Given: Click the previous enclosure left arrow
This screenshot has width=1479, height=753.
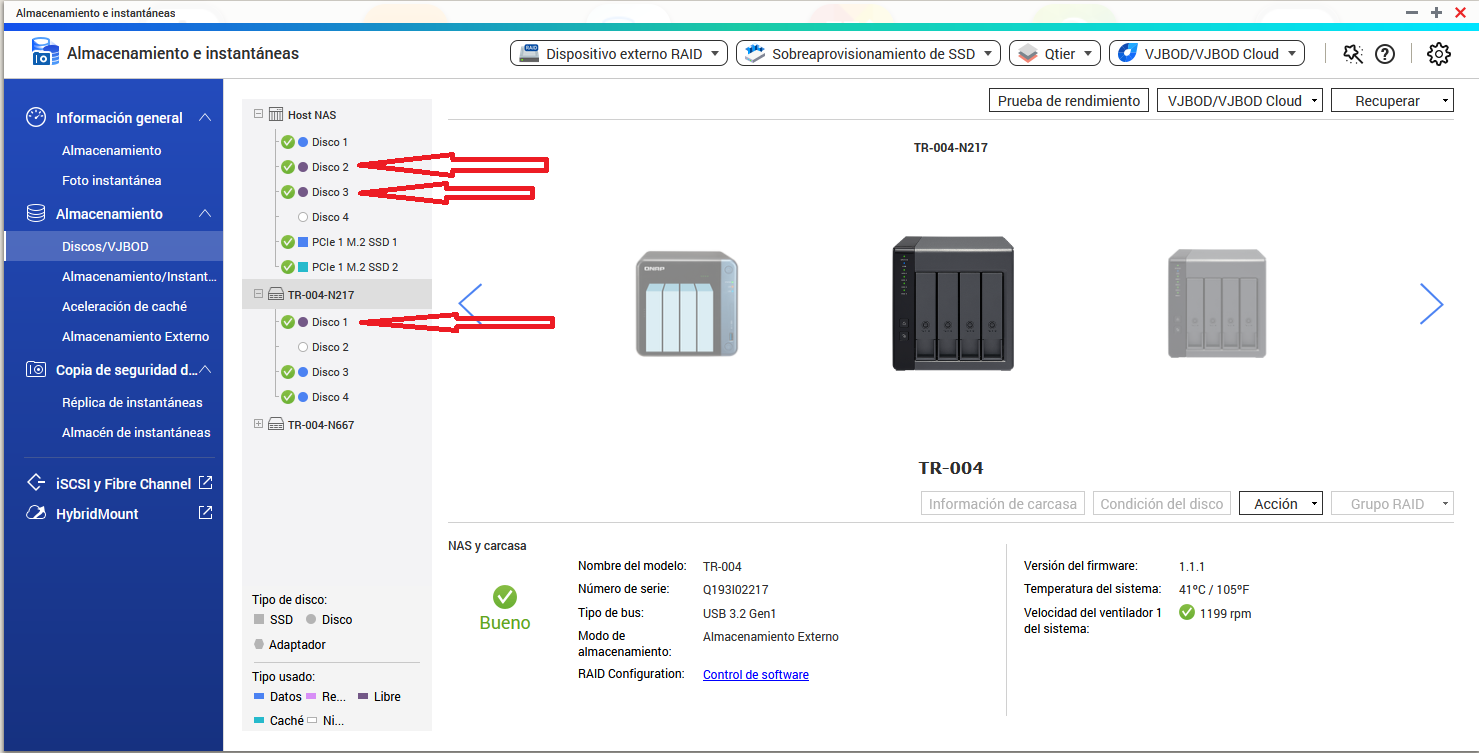Looking at the screenshot, I should tap(470, 304).
